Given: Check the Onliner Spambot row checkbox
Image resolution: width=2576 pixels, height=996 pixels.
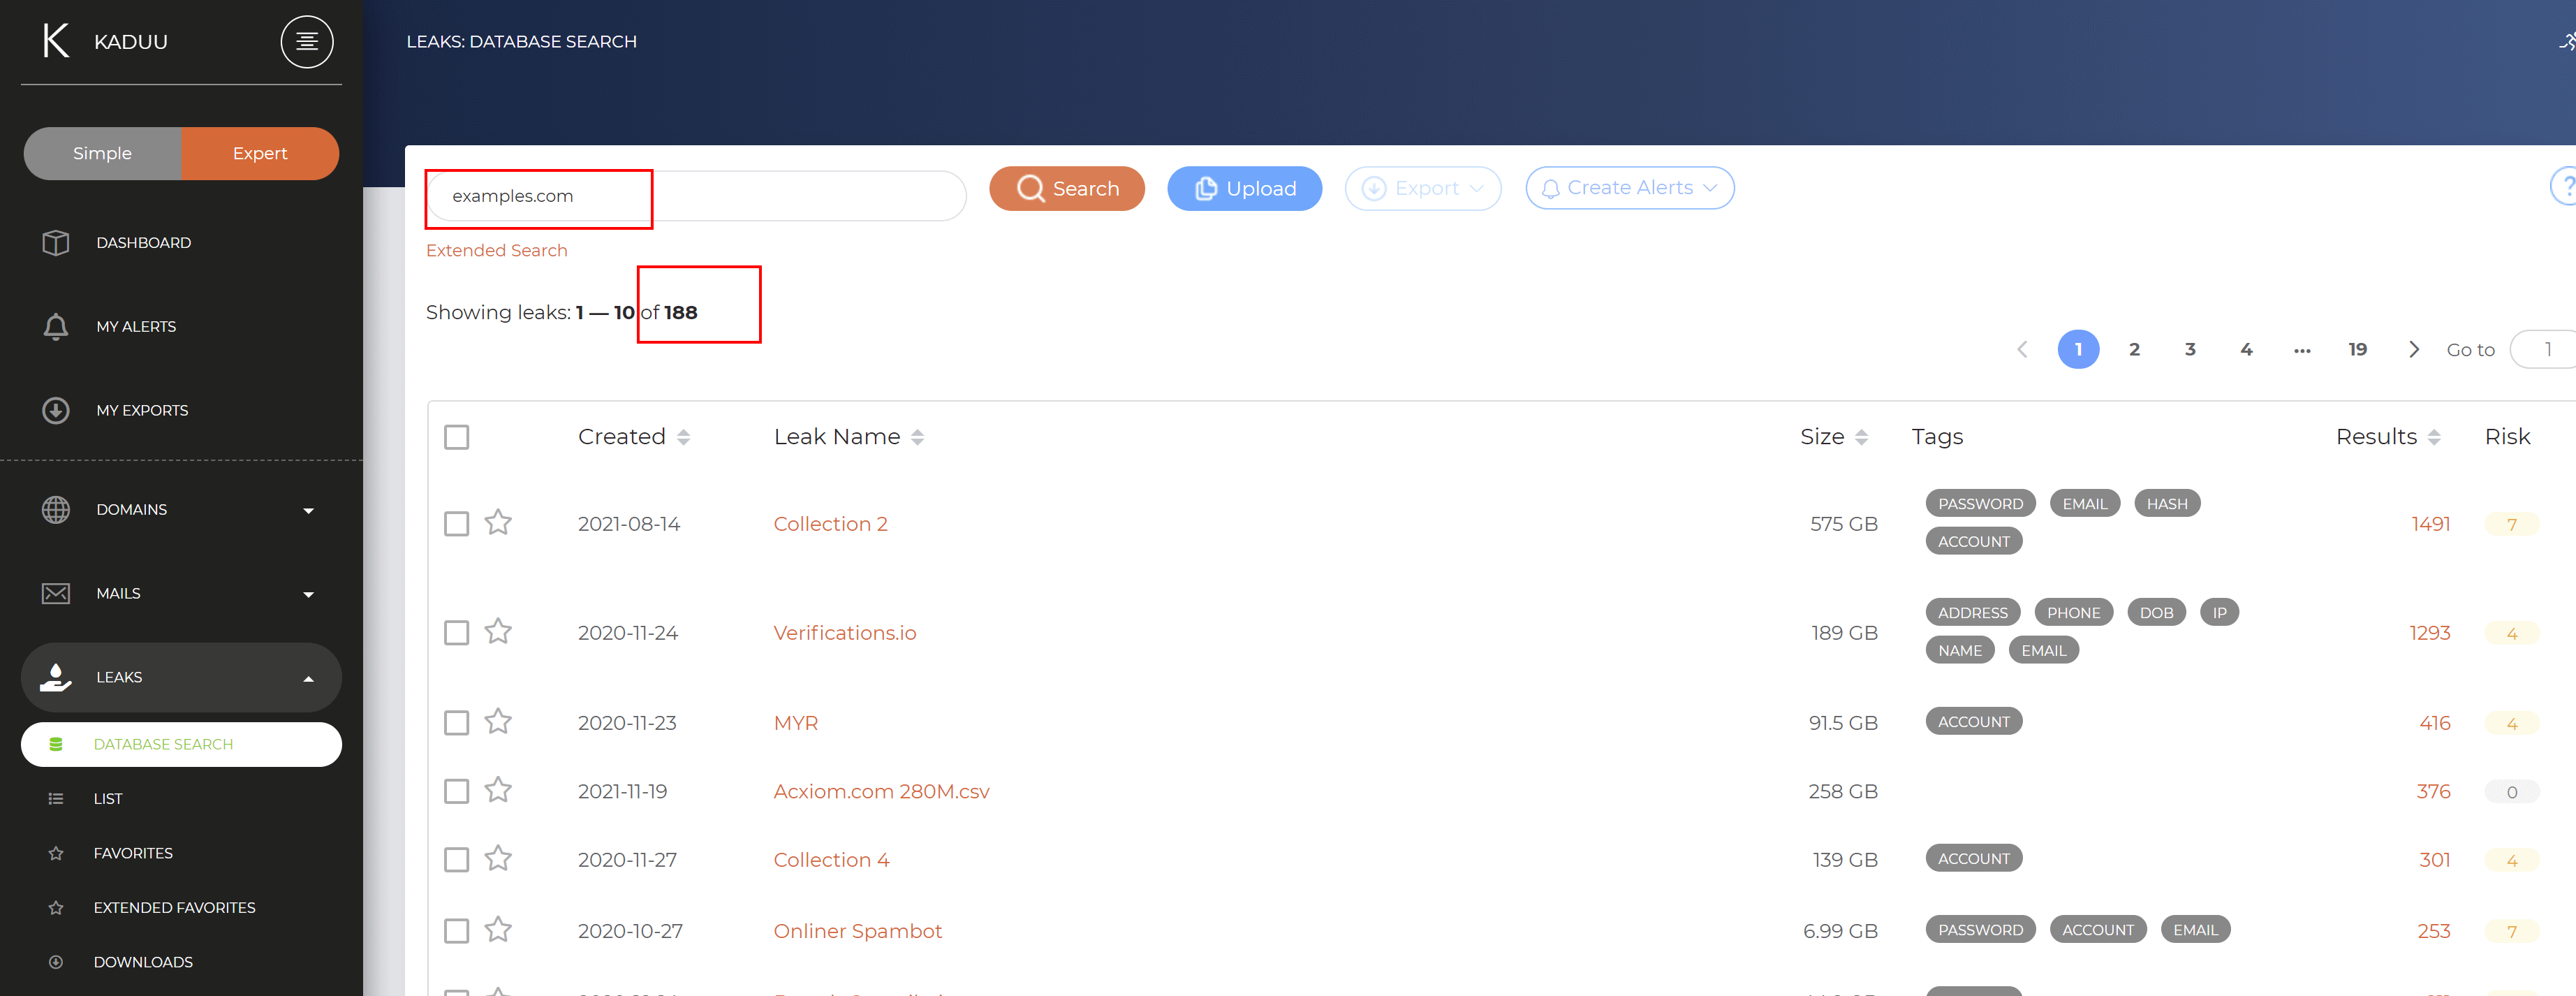Looking at the screenshot, I should (456, 931).
